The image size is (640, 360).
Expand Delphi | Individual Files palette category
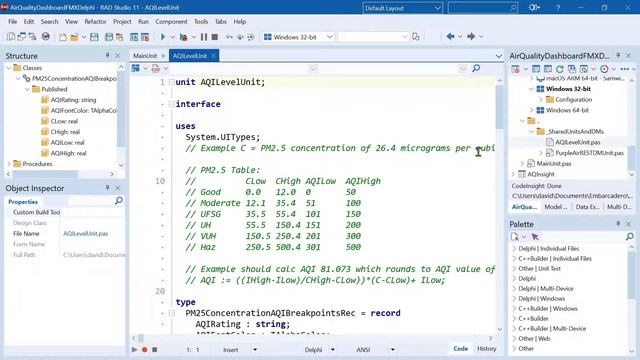point(514,248)
